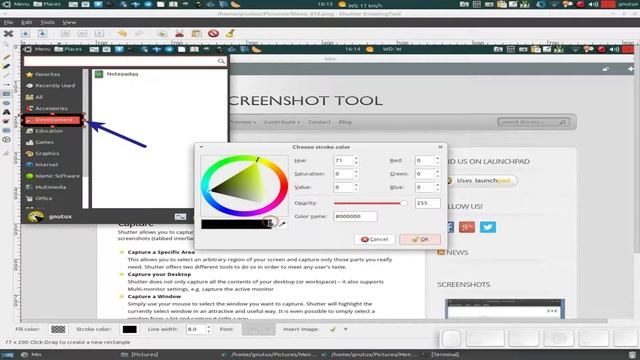Image resolution: width=640 pixels, height=360 pixels.
Task: Click the Insert image checkmark icon
Action: click(333, 329)
